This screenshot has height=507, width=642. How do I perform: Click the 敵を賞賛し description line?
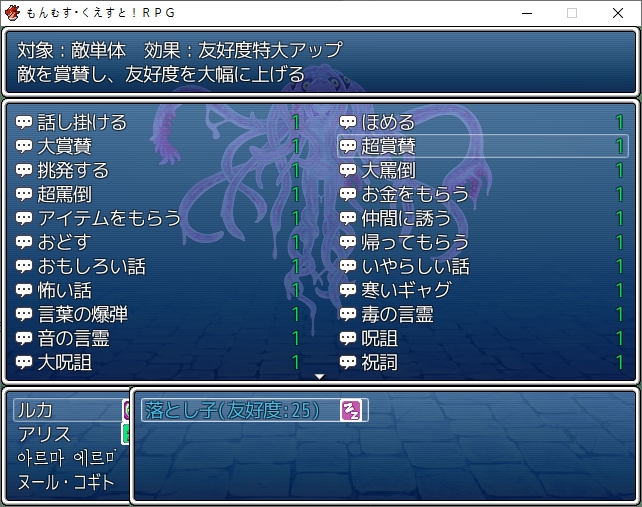pyautogui.click(x=161, y=74)
